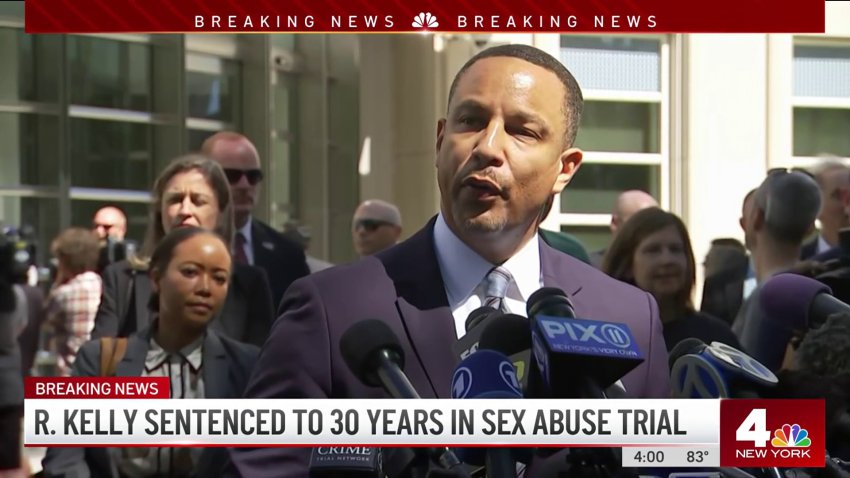Viewport: 850px width, 478px height.
Task: Click the blue circle-7 microphone flag on right
Action: pos(722,369)
